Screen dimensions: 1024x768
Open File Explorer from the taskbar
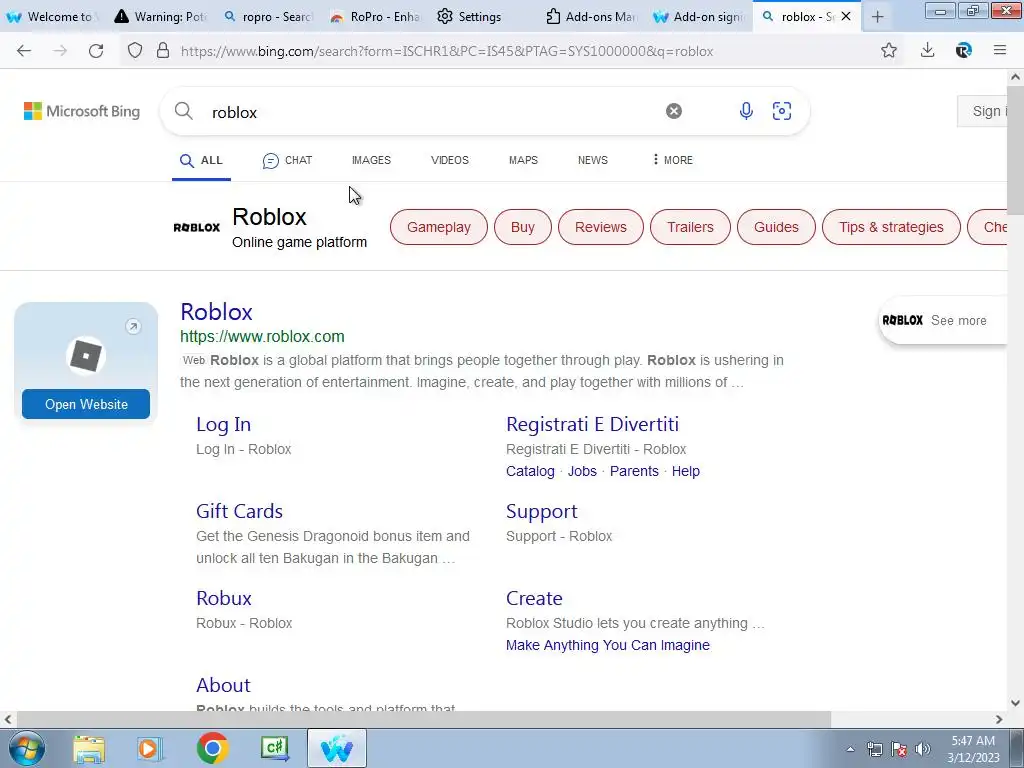pos(89,749)
